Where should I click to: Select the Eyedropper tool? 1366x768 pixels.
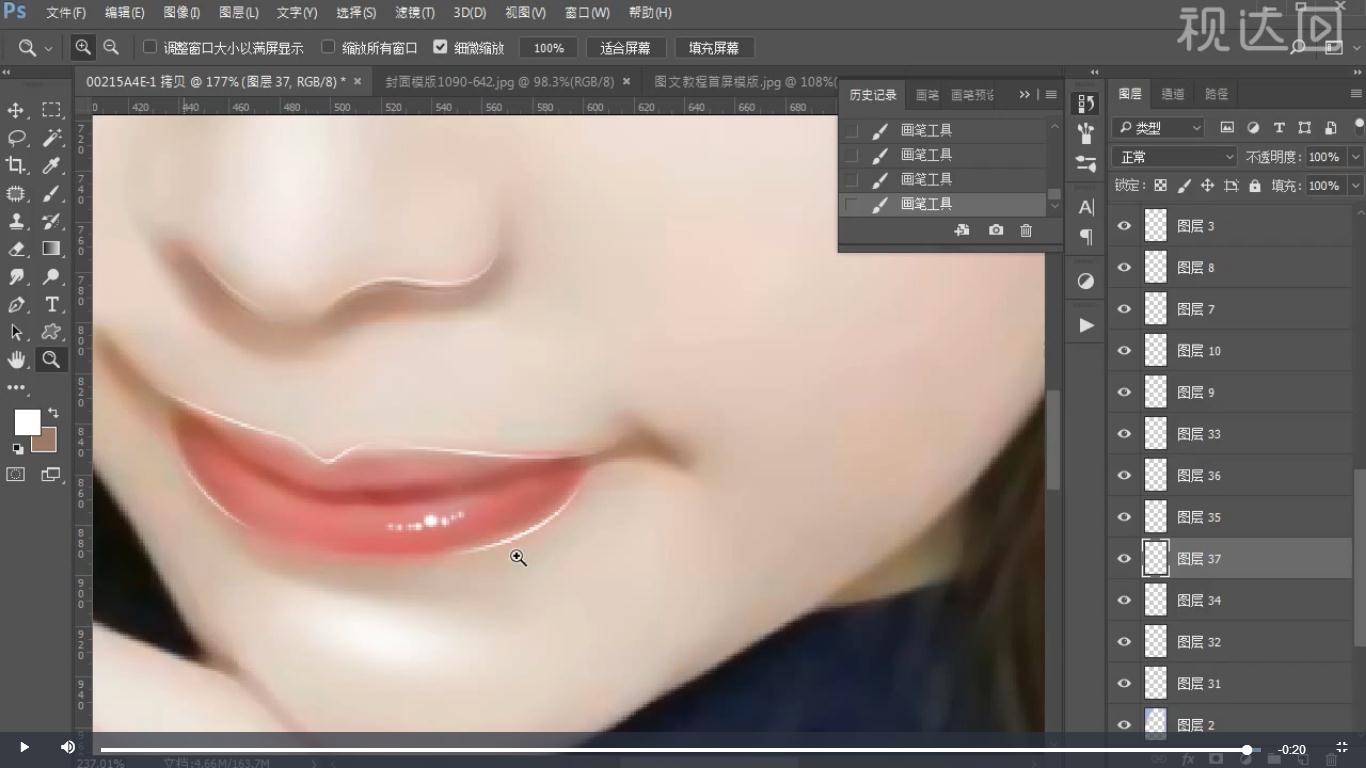[x=51, y=166]
